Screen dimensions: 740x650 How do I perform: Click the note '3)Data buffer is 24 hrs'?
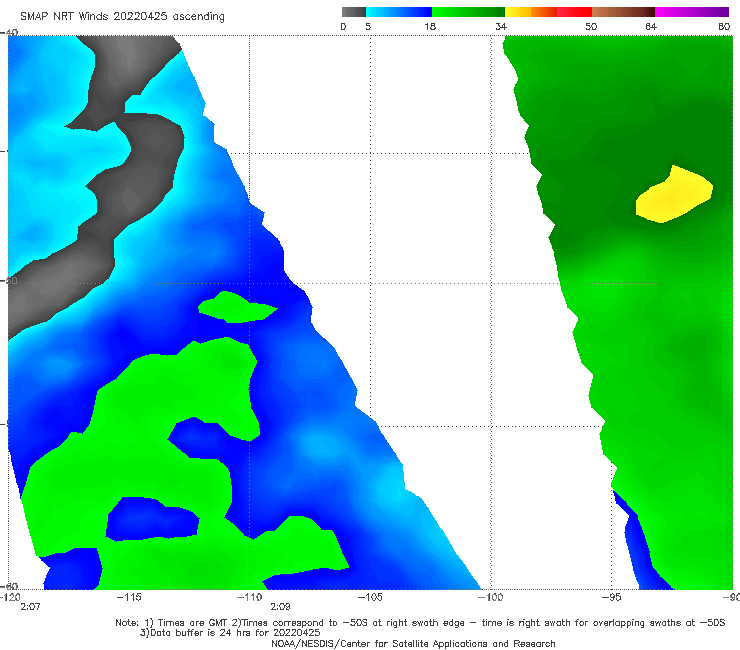coord(230,633)
